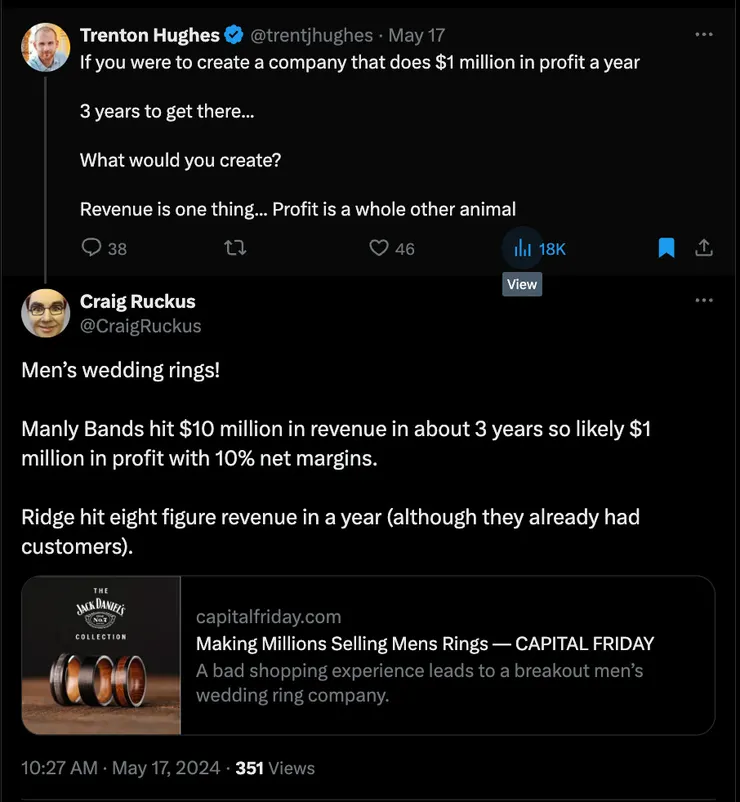Open the Making Millions Selling Mens Rings article
The image size is (740, 802).
coord(425,644)
